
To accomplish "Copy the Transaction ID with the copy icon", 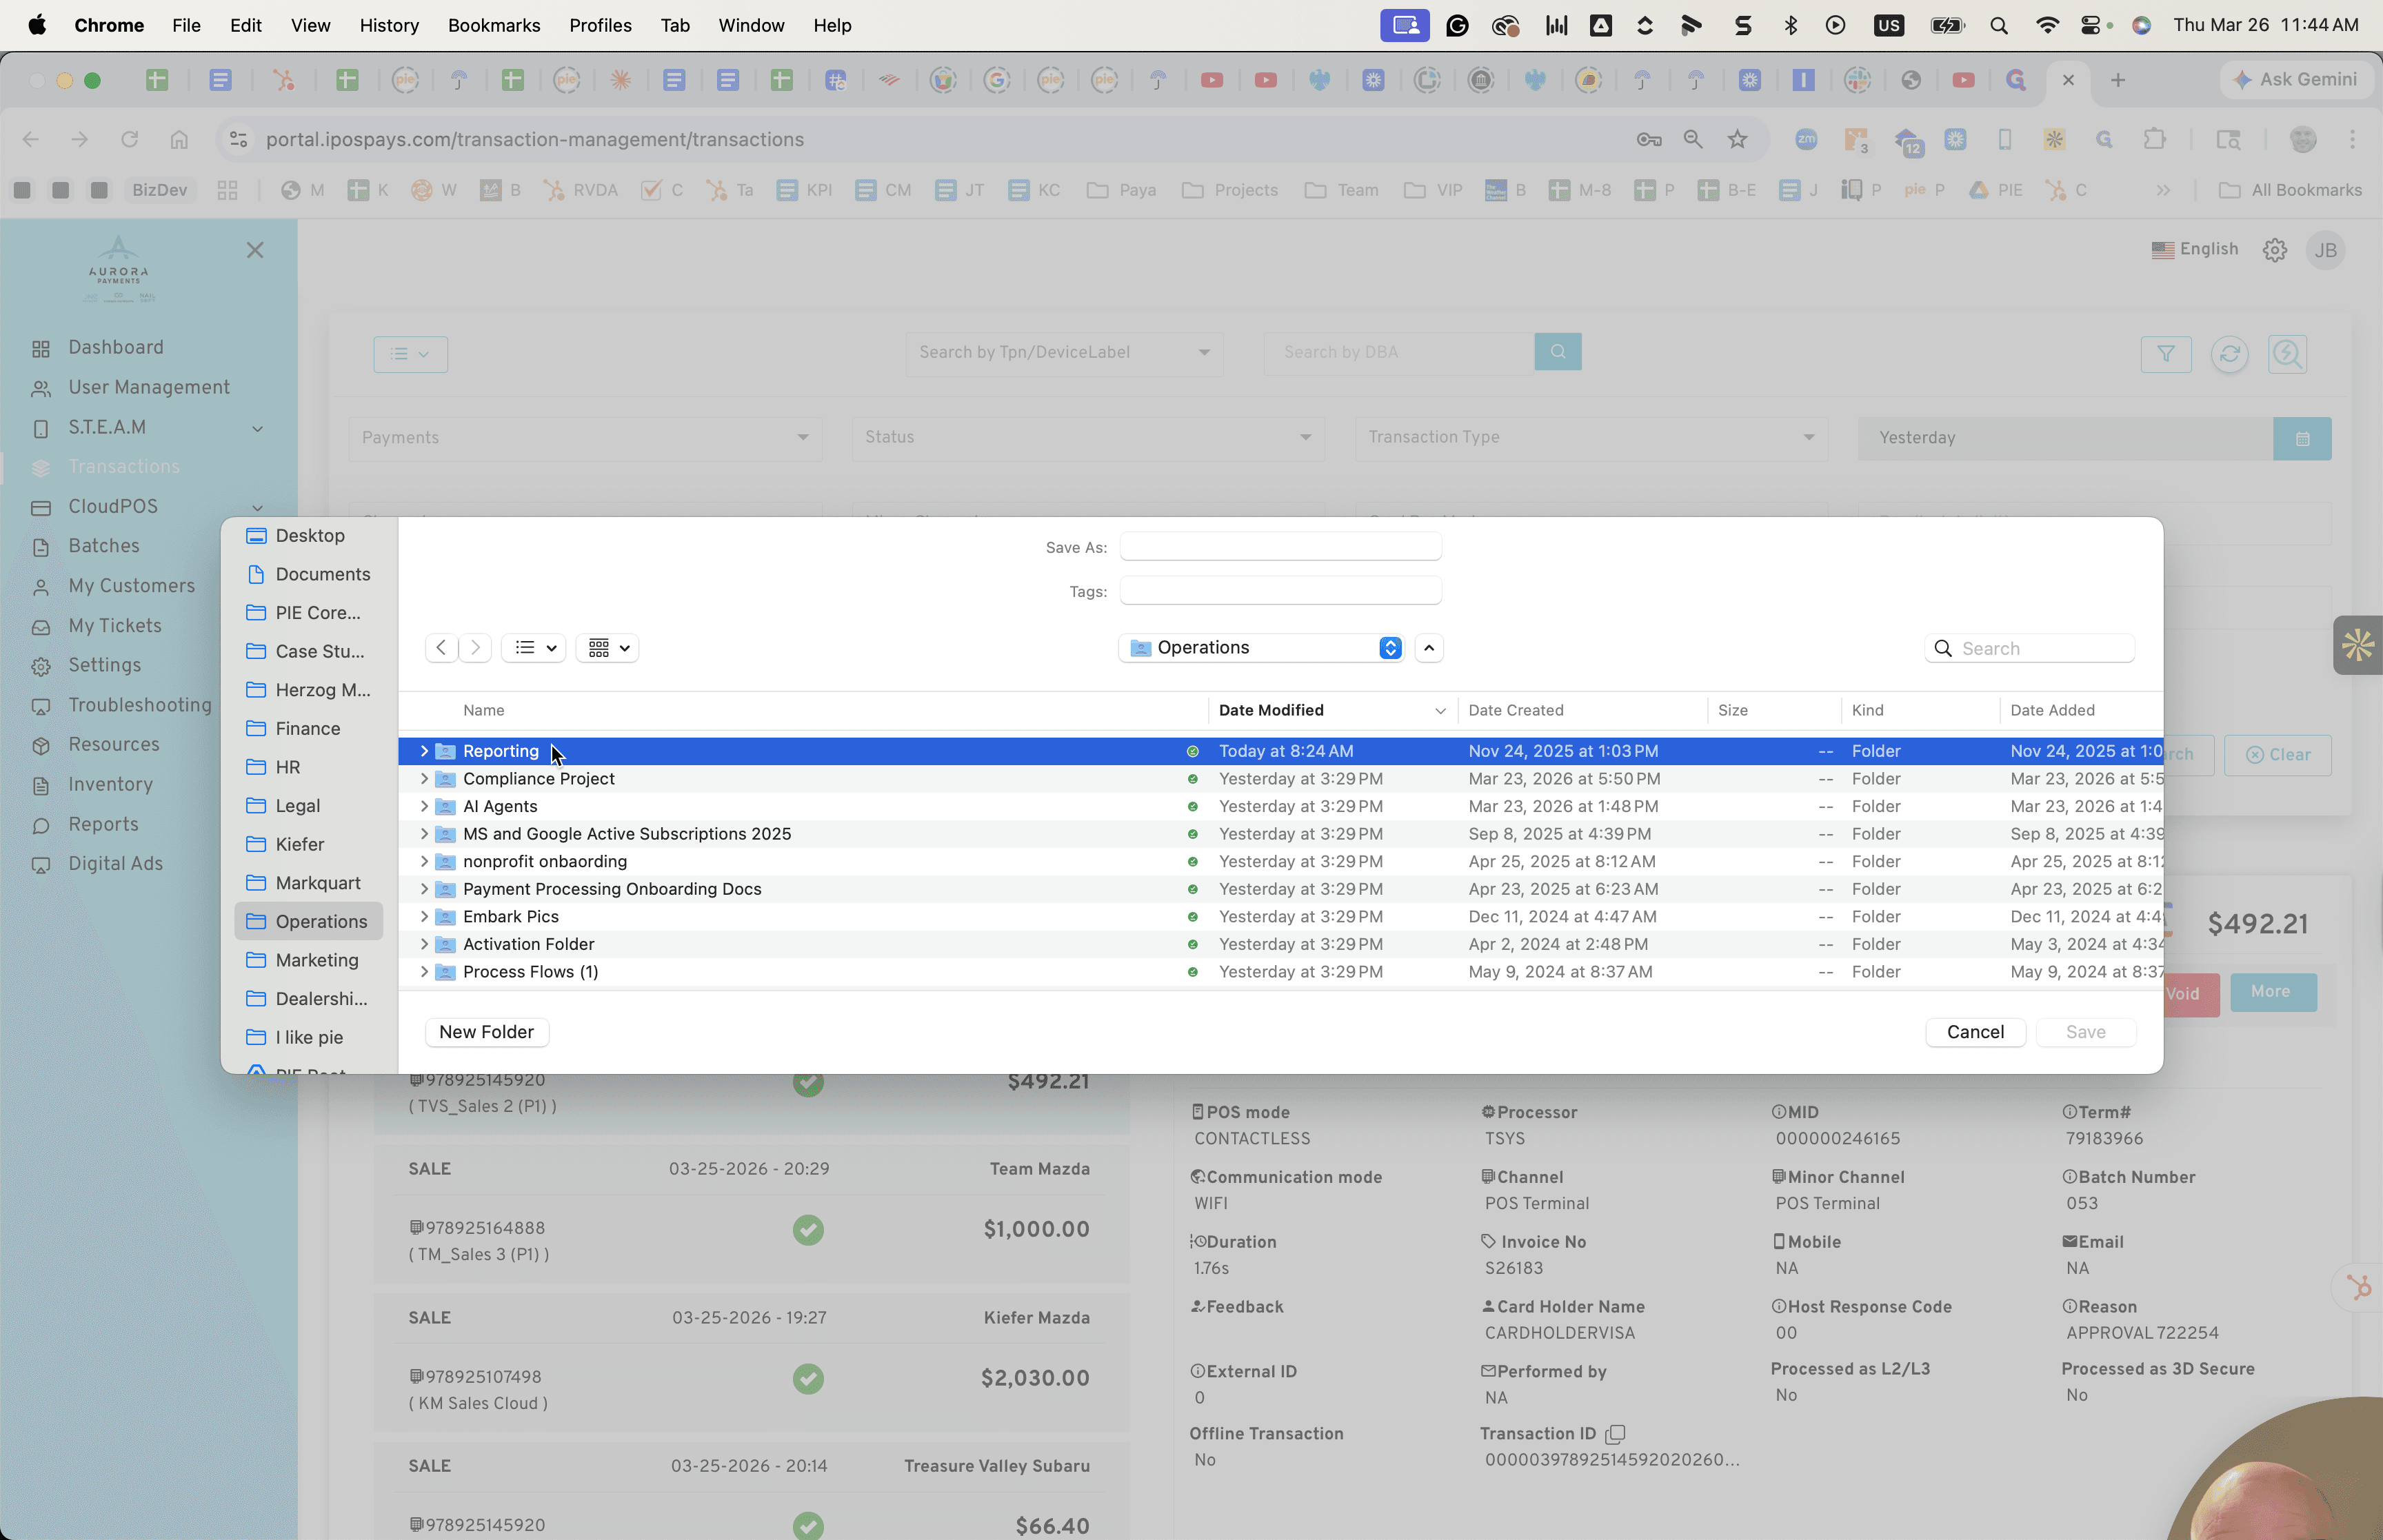I will coord(1614,1434).
